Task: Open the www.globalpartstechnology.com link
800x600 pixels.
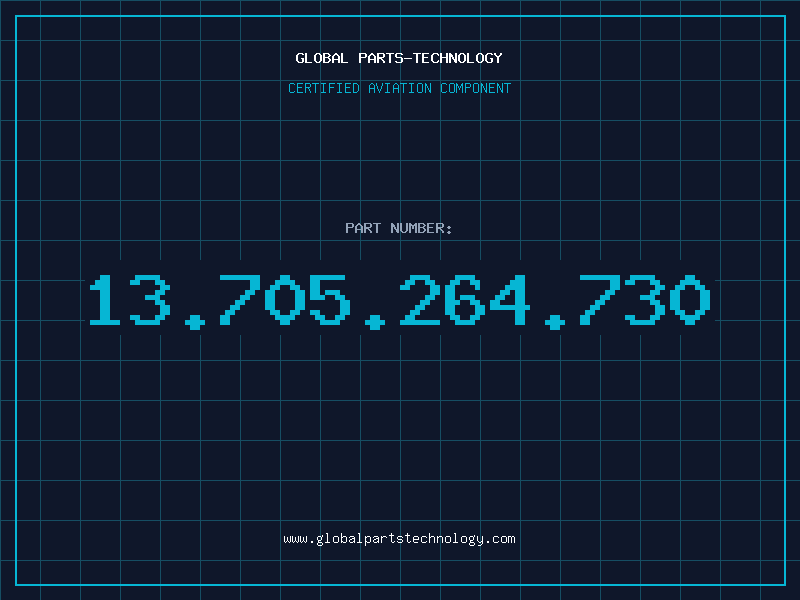Action: coord(399,539)
